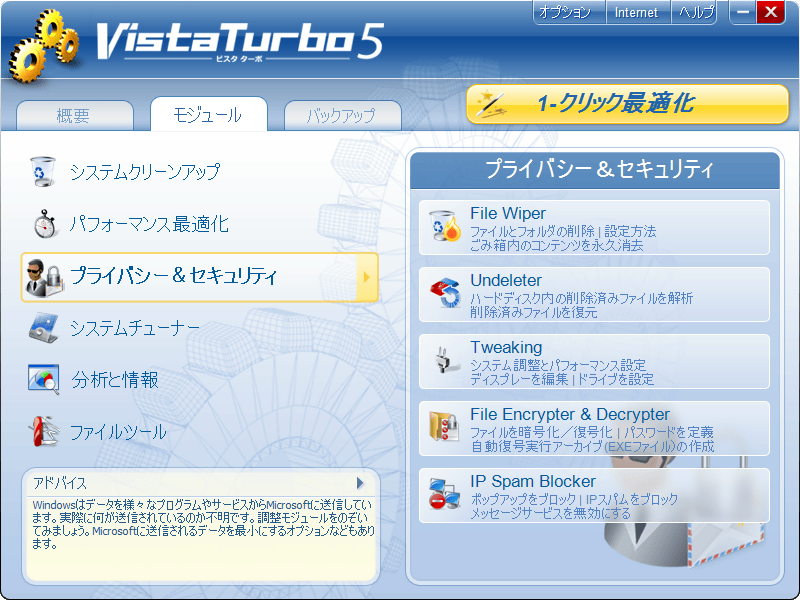Screen dimensions: 800x600
Task: Minimize the VistaTurbo window
Action: pos(743,12)
